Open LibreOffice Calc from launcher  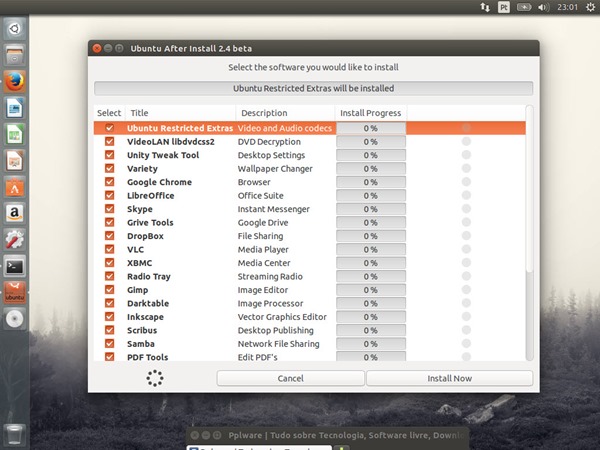[x=15, y=134]
